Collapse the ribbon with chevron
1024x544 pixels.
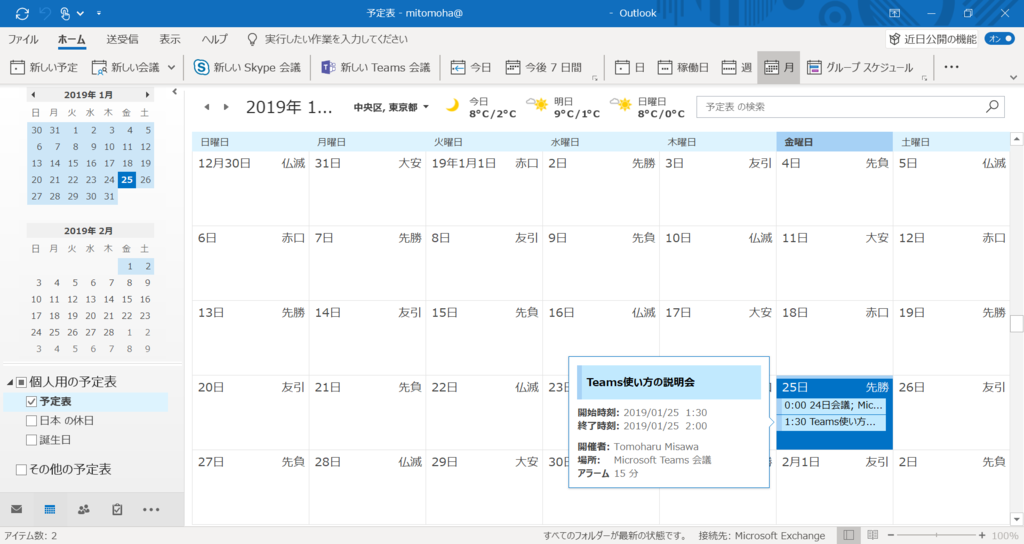tap(1013, 77)
